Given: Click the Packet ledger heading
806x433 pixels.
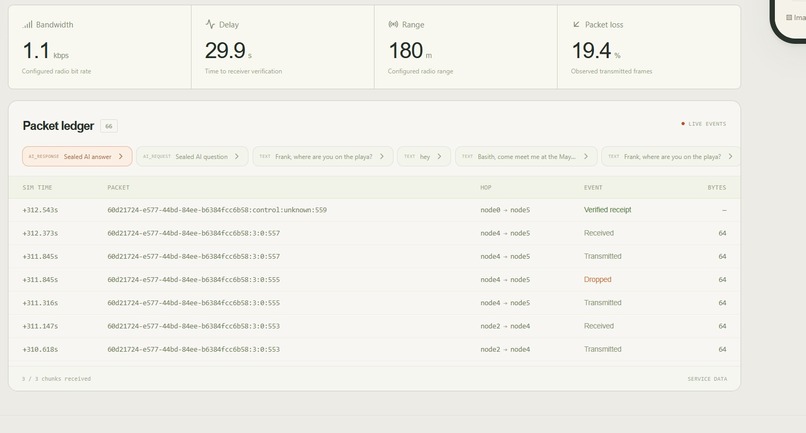Looking at the screenshot, I should coord(58,126).
